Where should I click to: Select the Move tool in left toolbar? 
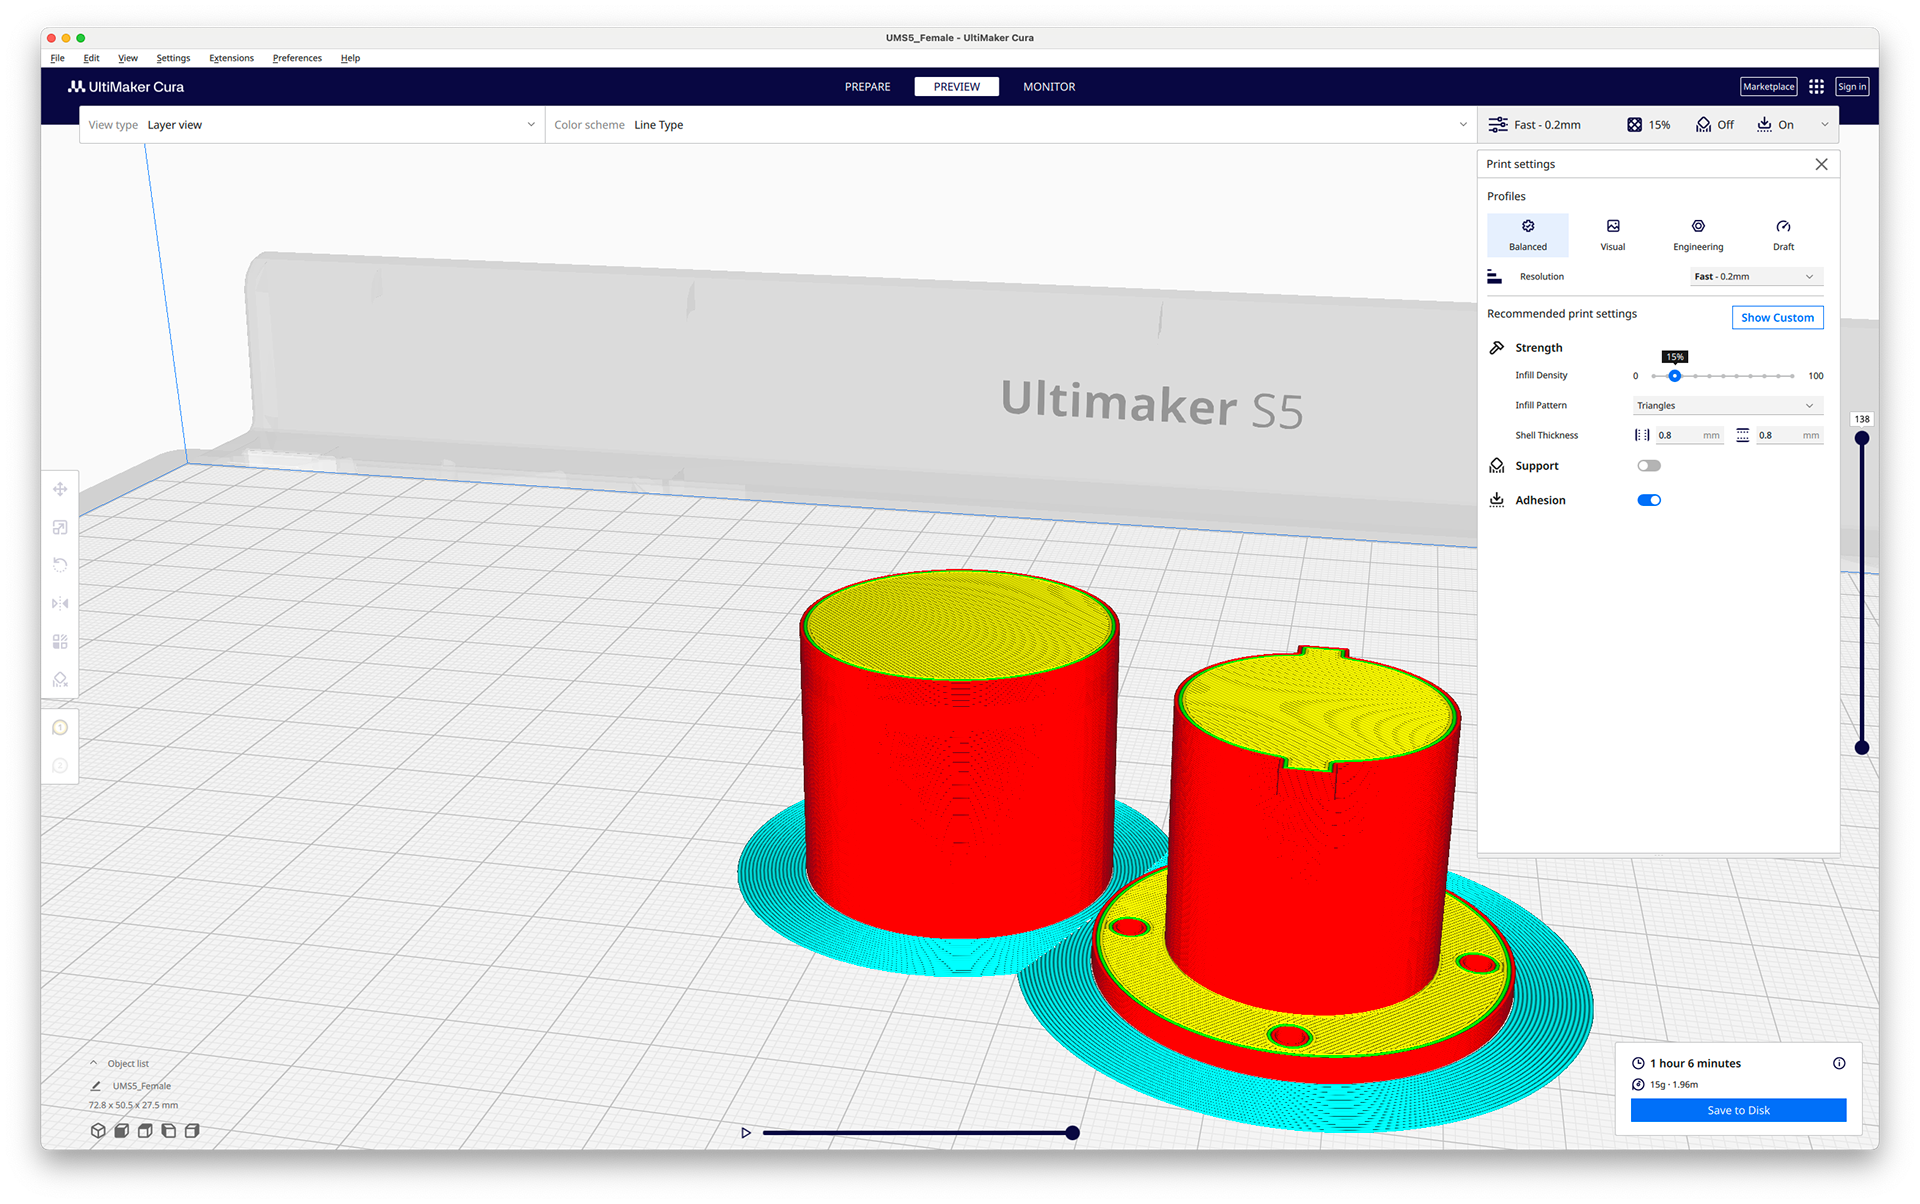click(x=60, y=489)
